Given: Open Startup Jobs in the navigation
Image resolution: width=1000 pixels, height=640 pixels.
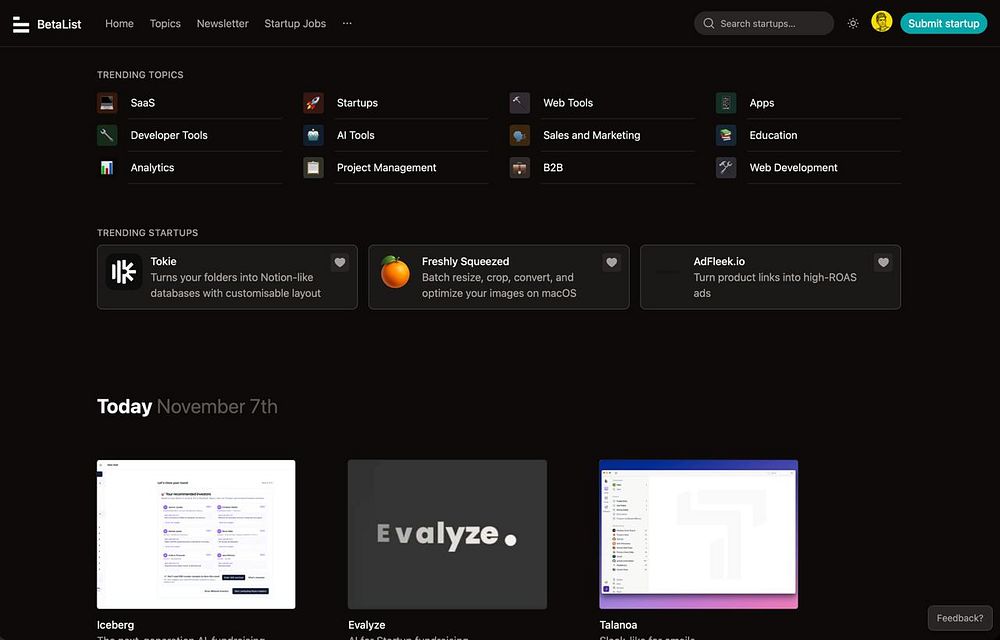Looking at the screenshot, I should (295, 24).
